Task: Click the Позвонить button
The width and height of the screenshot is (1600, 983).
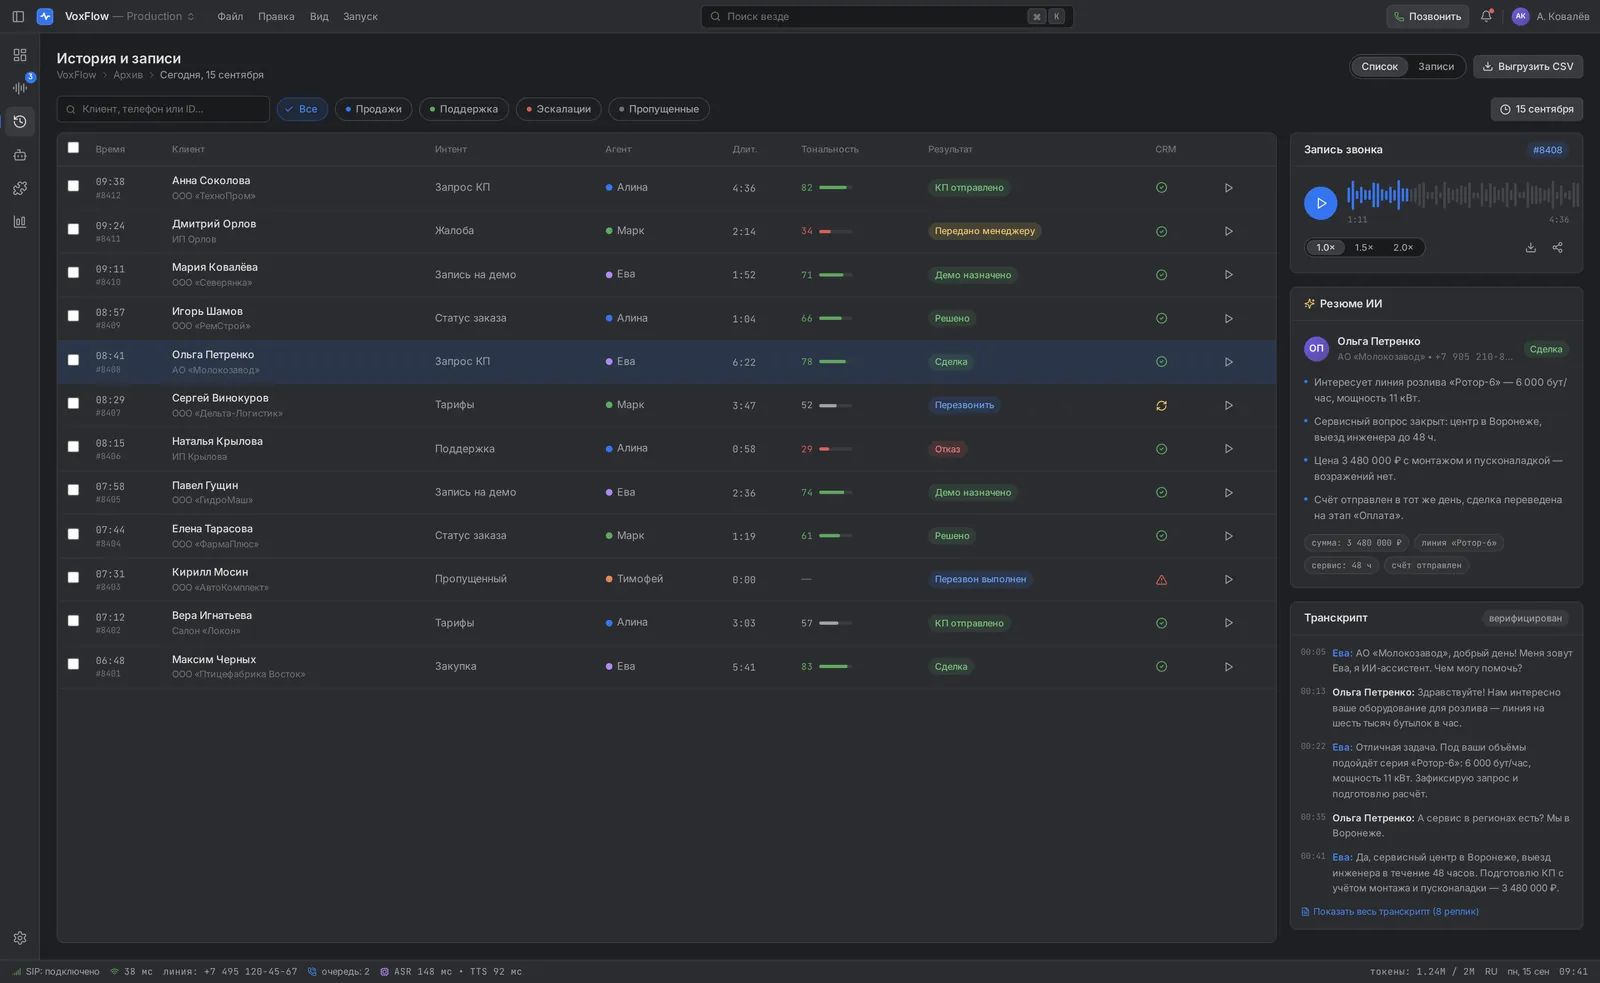Action: tap(1427, 16)
